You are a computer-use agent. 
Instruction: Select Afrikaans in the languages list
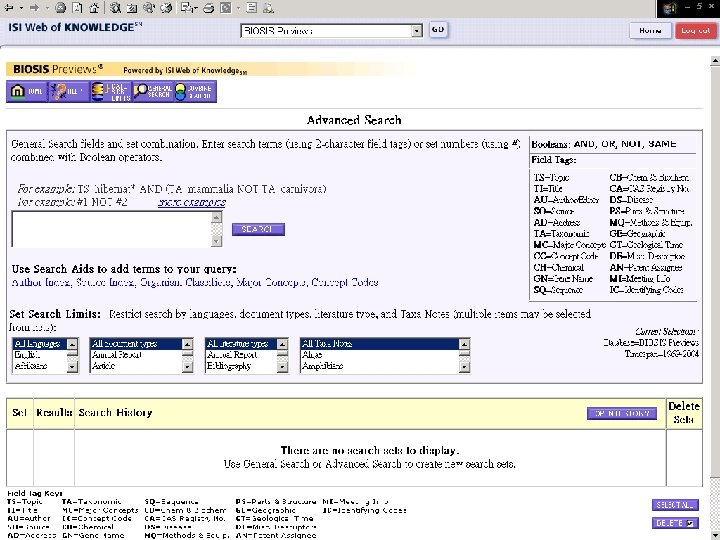[x=39, y=366]
